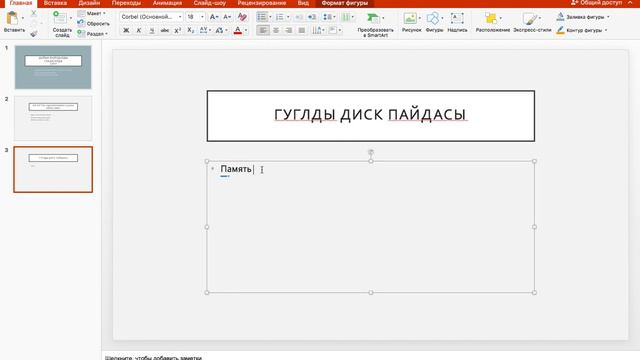The width and height of the screenshot is (640, 360).
Task: Toggle strikethrough (abc) formatting
Action: [164, 31]
